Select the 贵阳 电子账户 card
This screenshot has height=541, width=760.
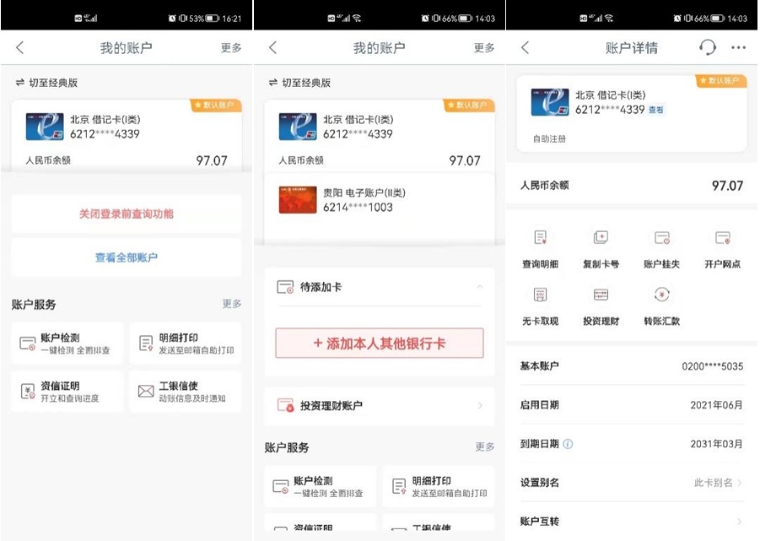[x=379, y=200]
